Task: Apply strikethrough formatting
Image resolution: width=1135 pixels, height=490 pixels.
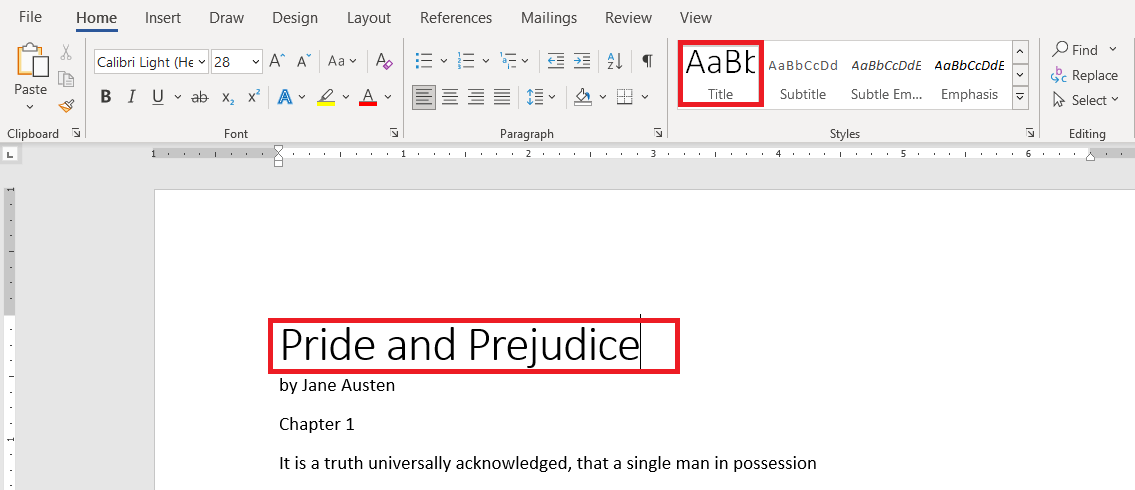Action: pos(200,97)
